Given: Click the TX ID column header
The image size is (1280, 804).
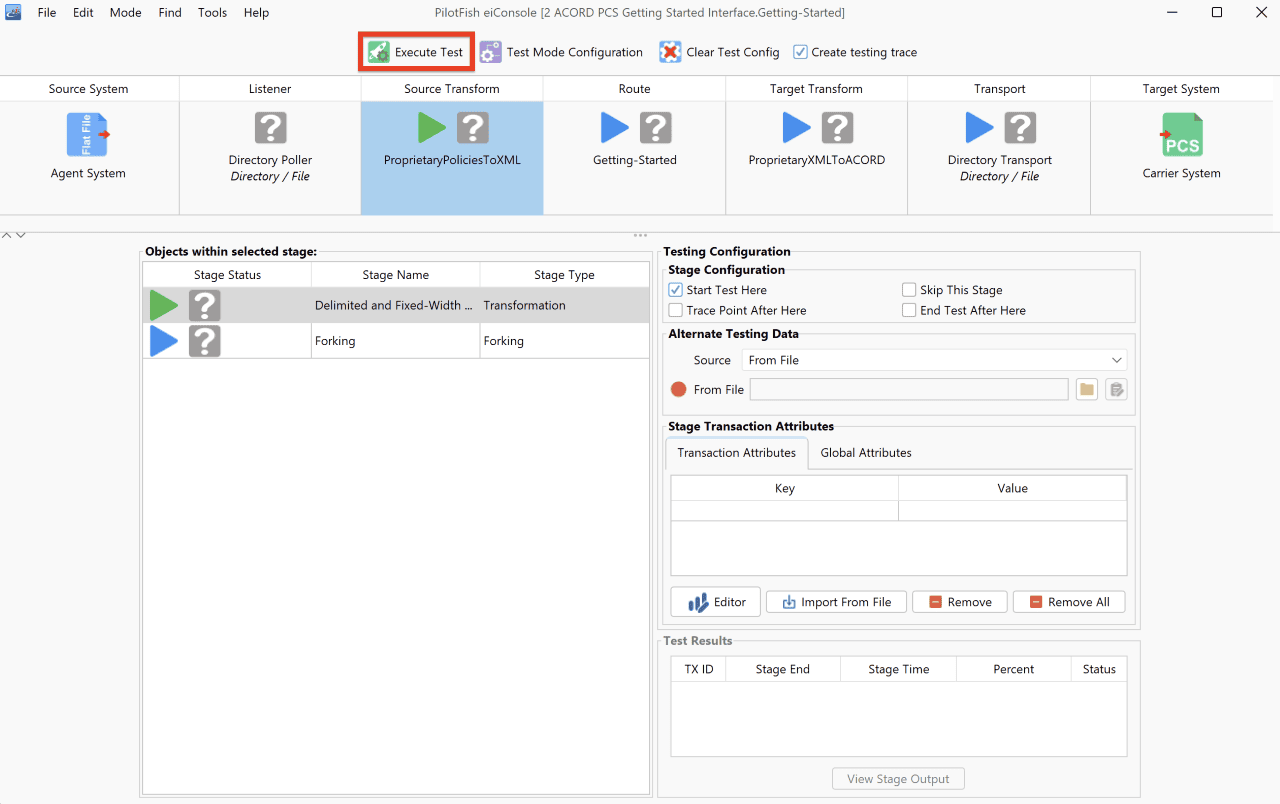Looking at the screenshot, I should (x=699, y=669).
